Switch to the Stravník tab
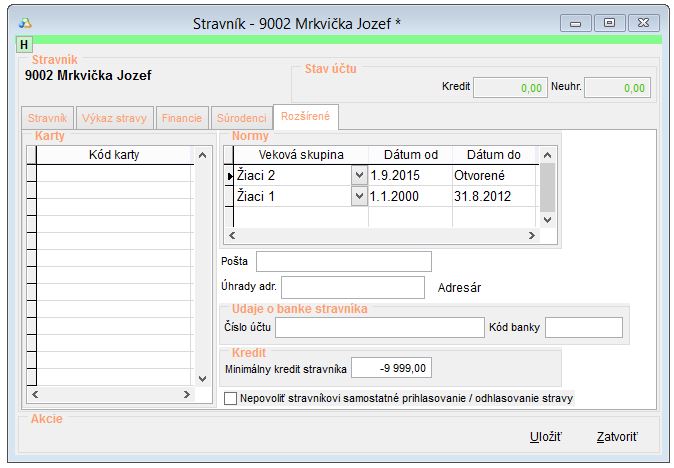 [47, 118]
